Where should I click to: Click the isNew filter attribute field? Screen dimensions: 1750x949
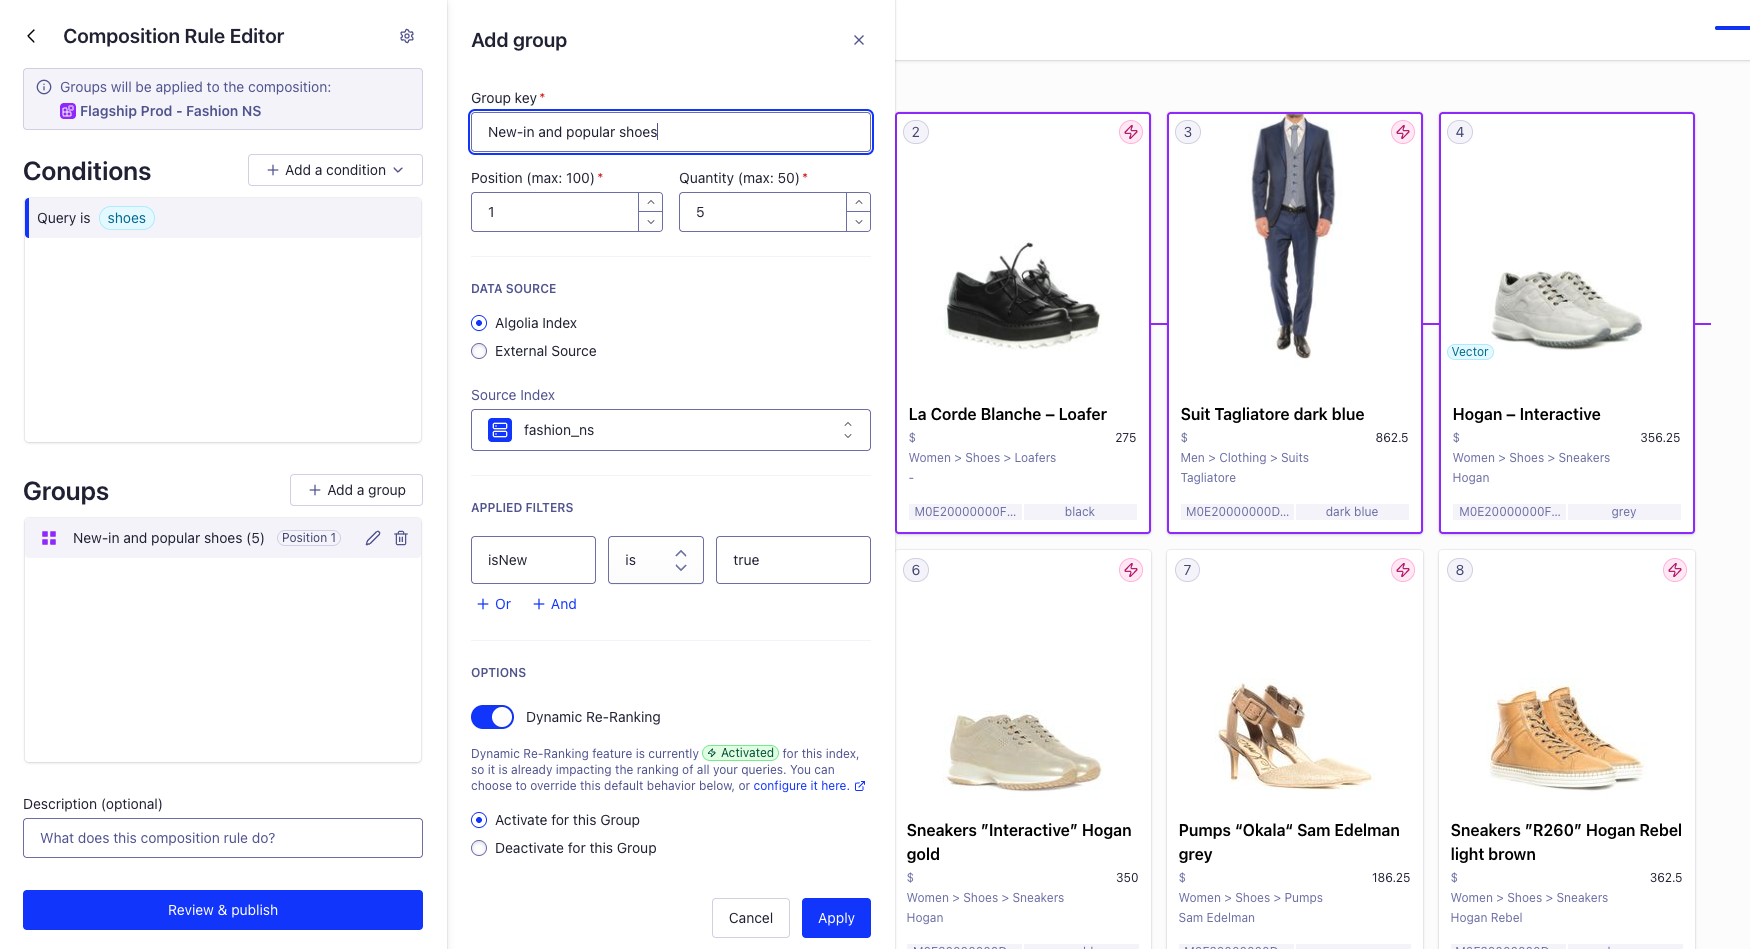coord(533,560)
